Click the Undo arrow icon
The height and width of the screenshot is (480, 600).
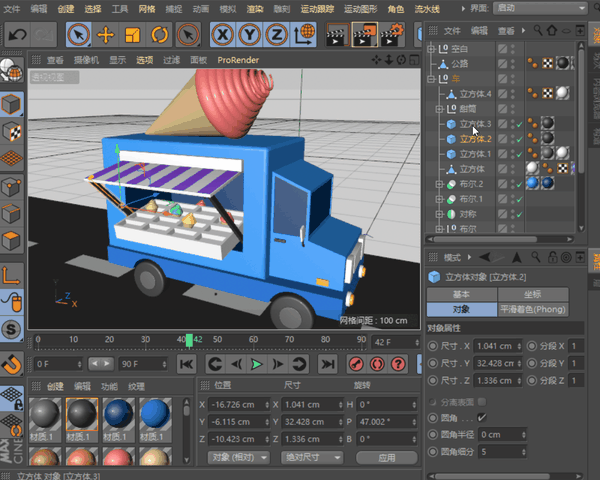pyautogui.click(x=17, y=36)
